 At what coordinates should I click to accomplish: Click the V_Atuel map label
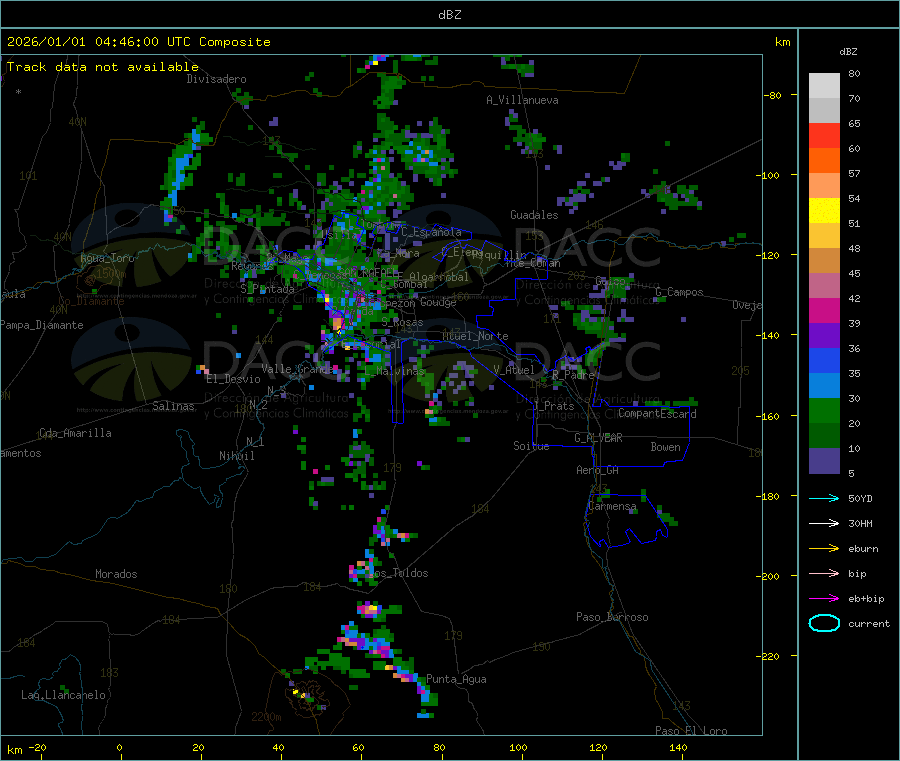point(514,370)
